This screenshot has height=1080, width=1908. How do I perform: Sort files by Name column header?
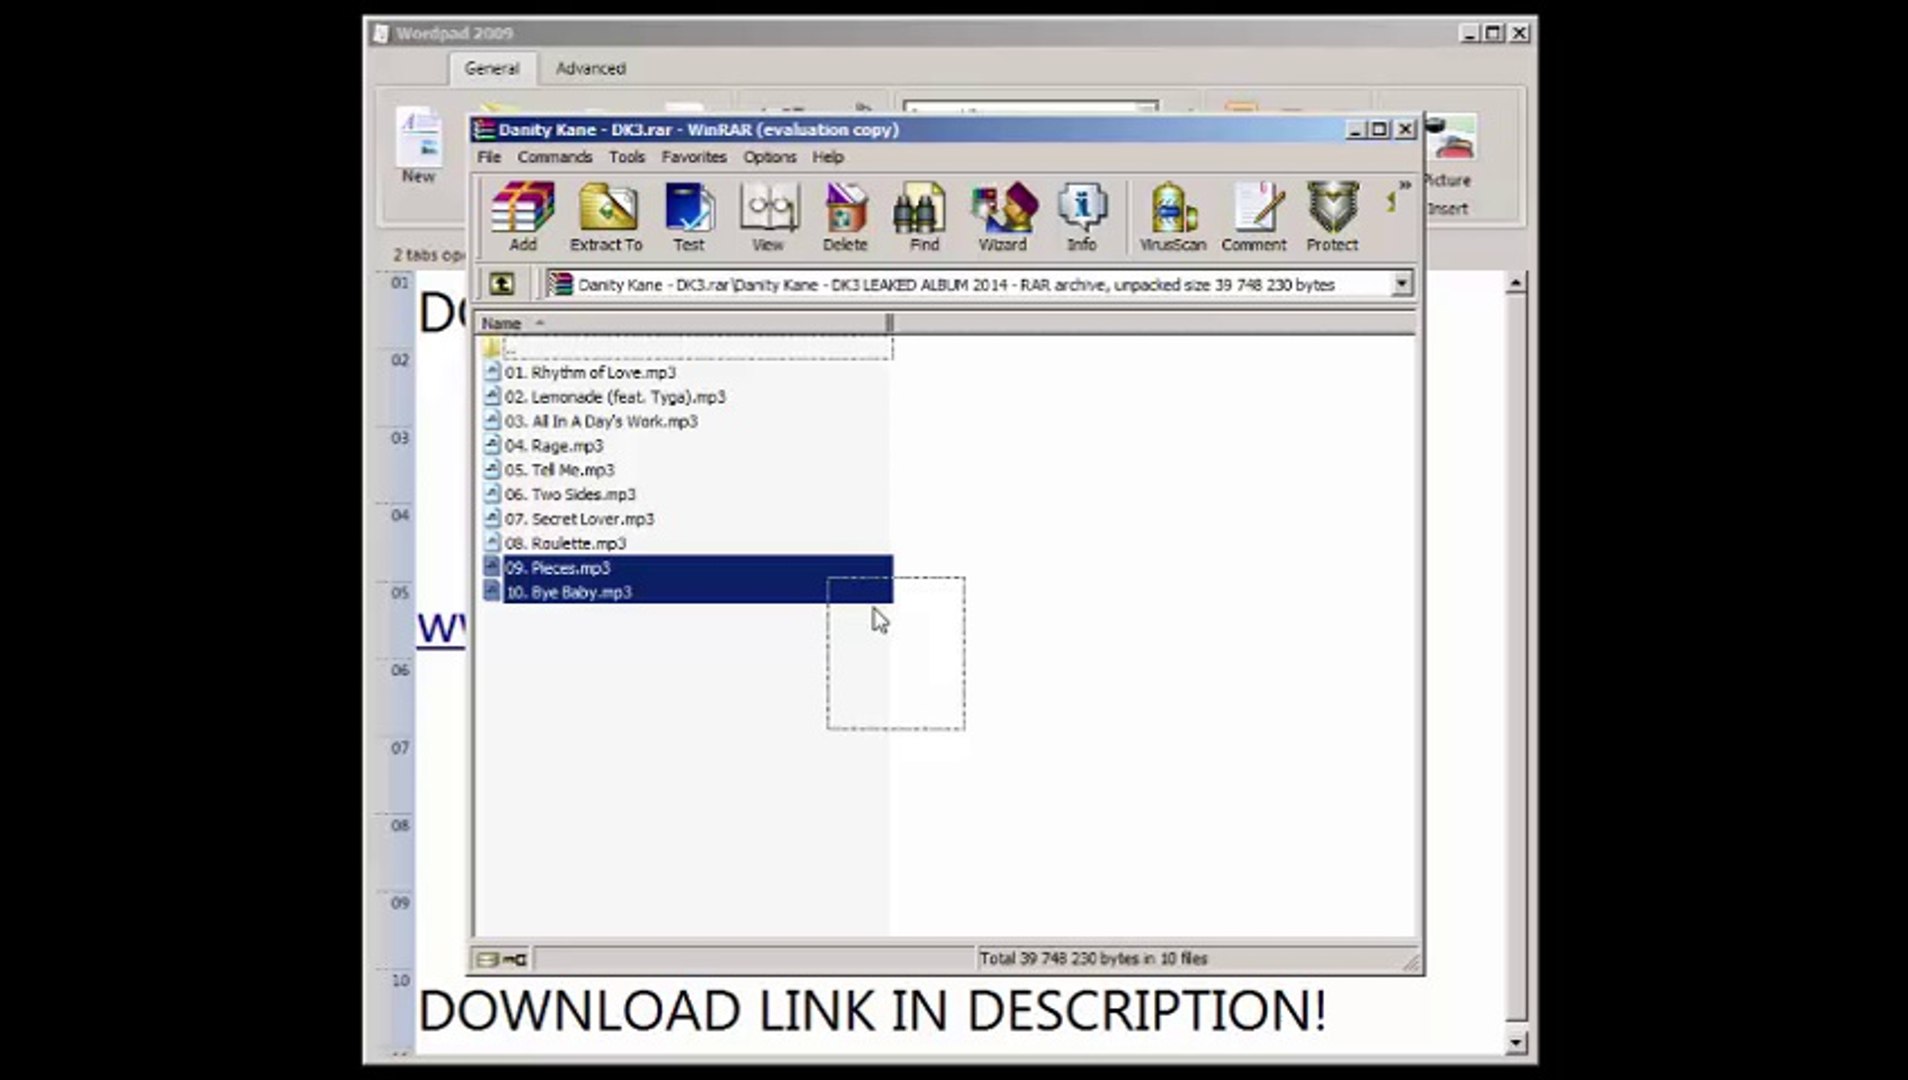coord(682,323)
